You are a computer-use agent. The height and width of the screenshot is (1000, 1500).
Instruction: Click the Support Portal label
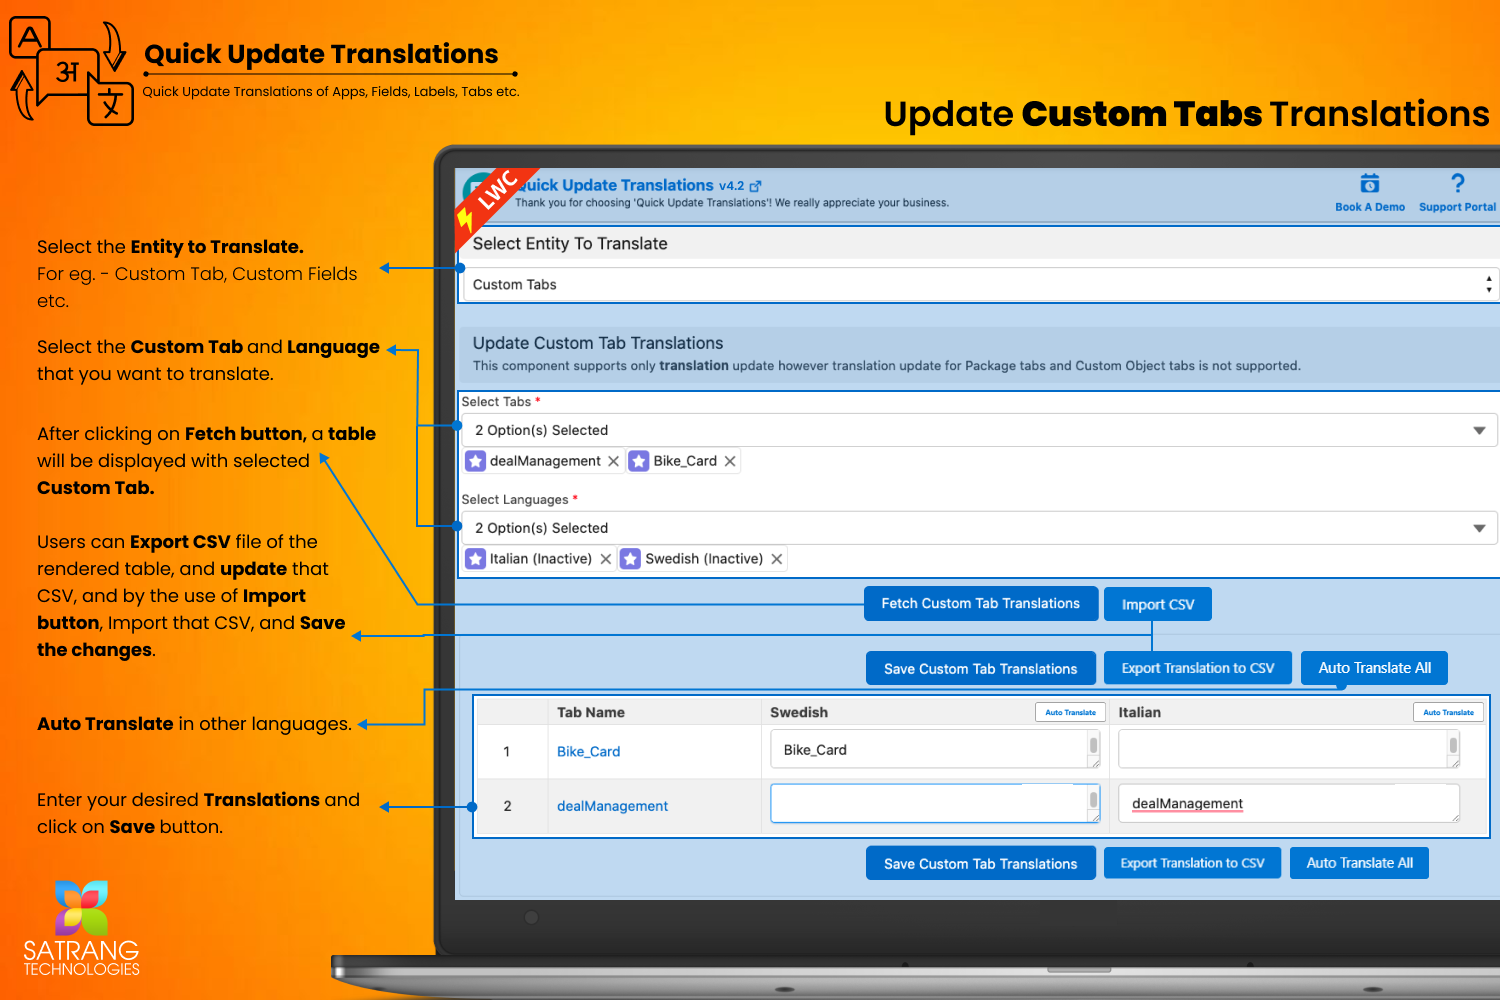tap(1457, 207)
